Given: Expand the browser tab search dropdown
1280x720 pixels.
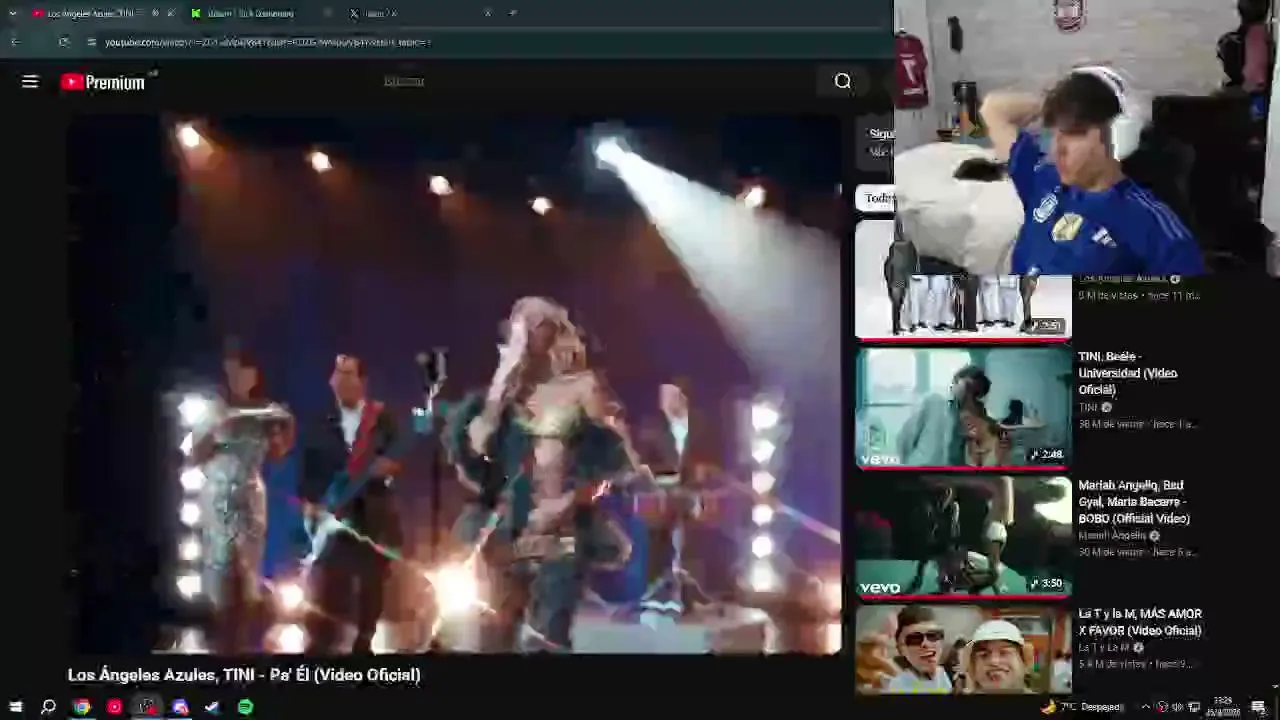Looking at the screenshot, I should point(12,13).
